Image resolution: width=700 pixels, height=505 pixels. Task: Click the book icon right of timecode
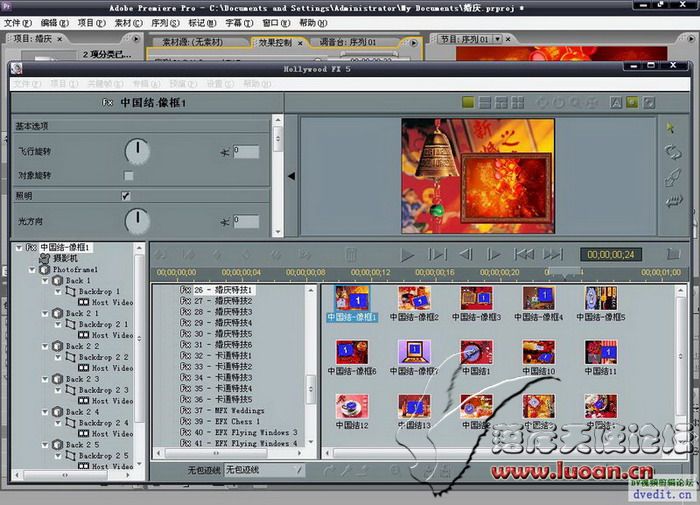pos(673,255)
